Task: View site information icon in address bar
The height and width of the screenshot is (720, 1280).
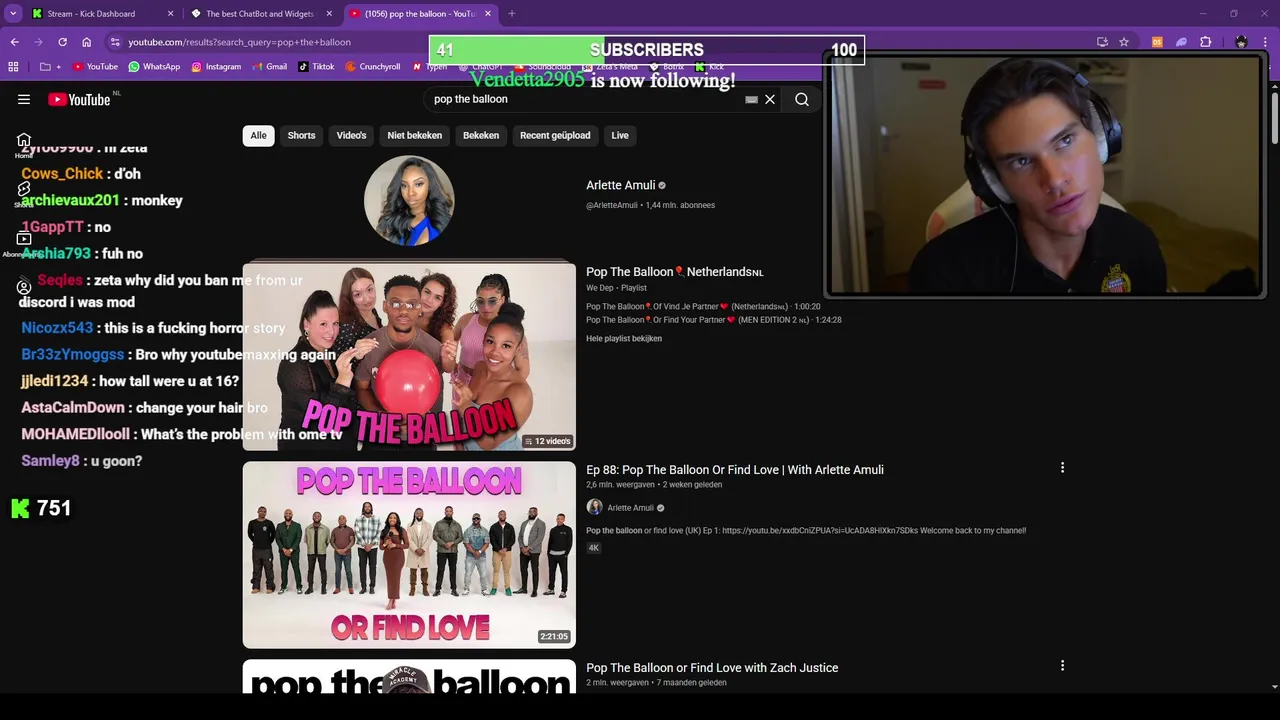Action: click(116, 42)
